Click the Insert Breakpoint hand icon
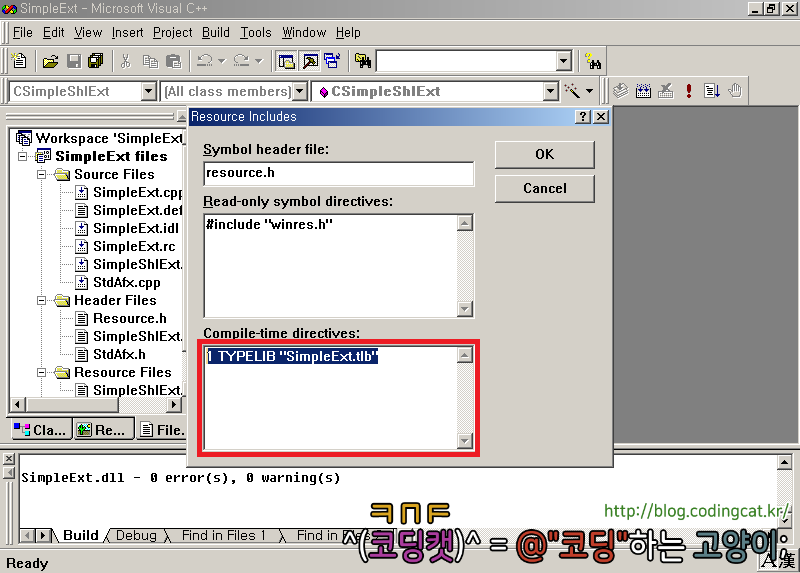Viewport: 800px width, 573px height. click(x=735, y=91)
